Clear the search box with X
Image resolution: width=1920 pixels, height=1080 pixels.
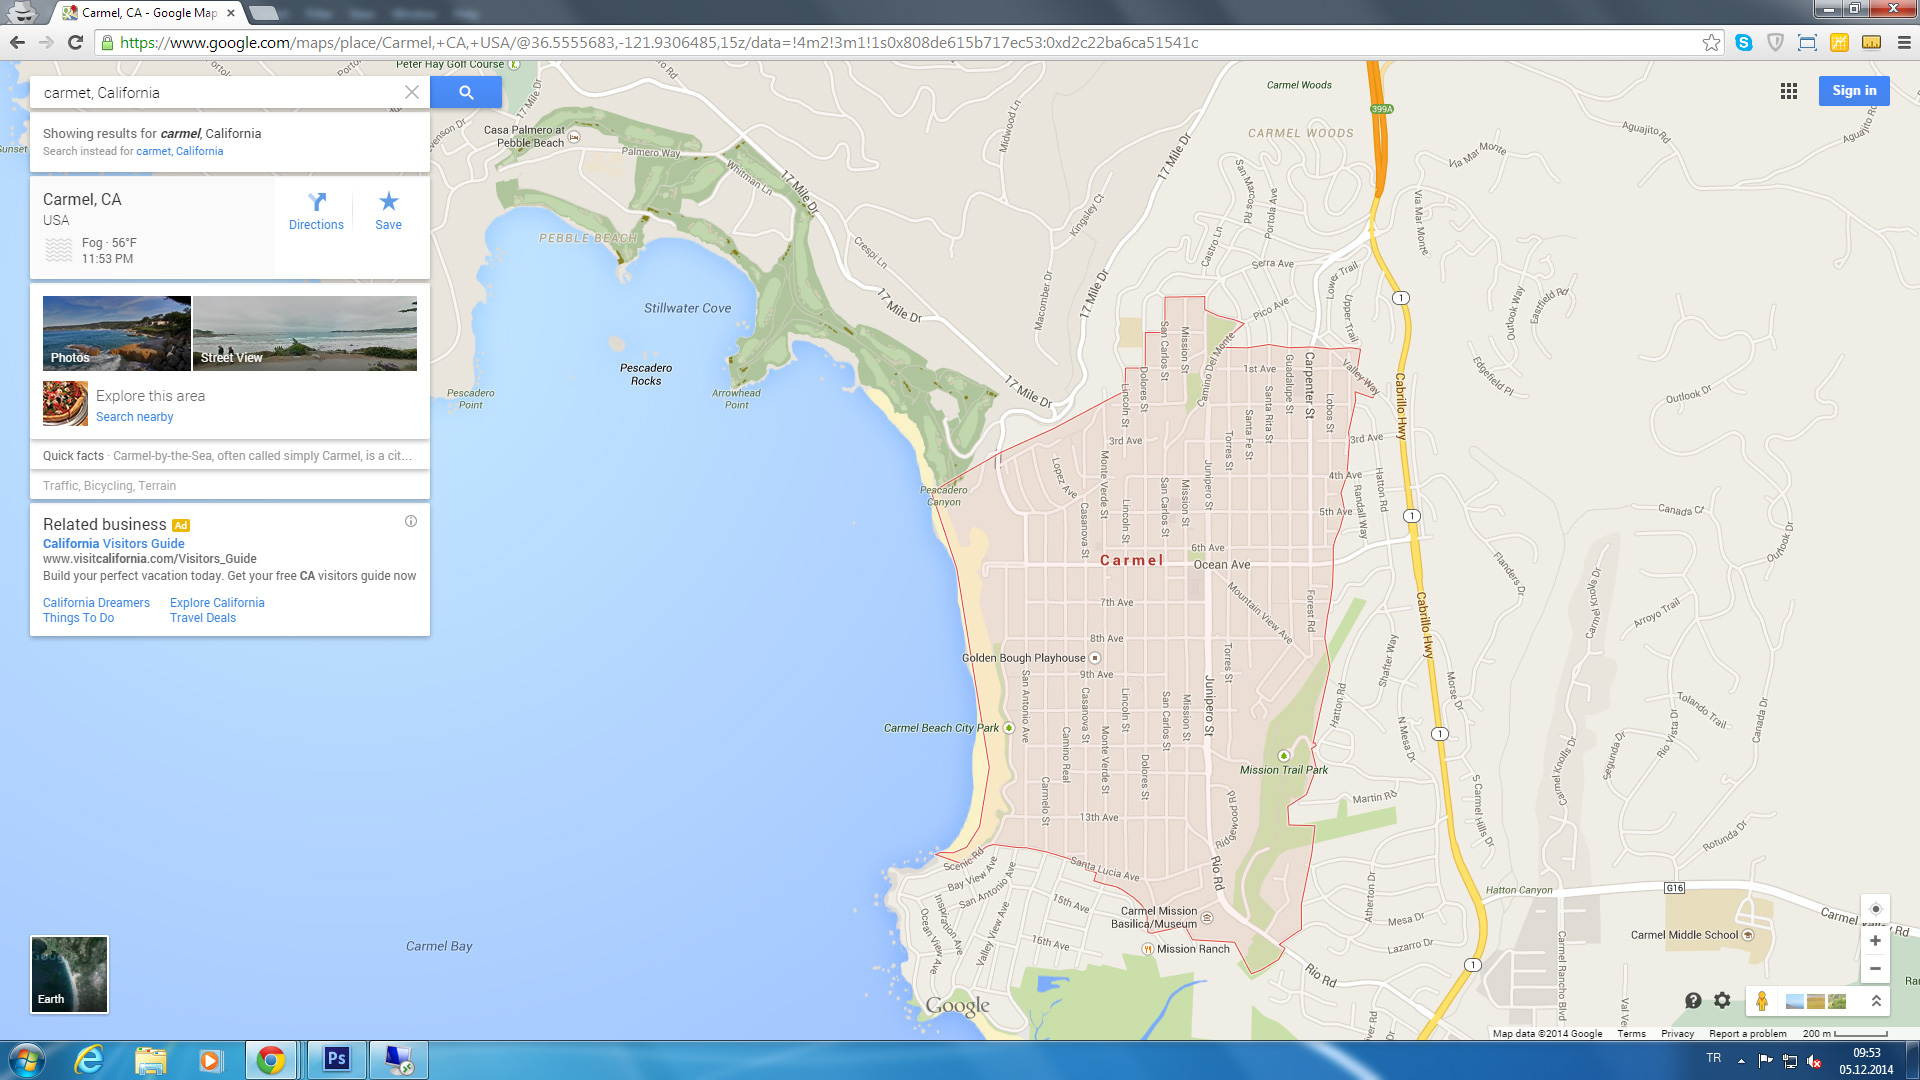pyautogui.click(x=411, y=92)
